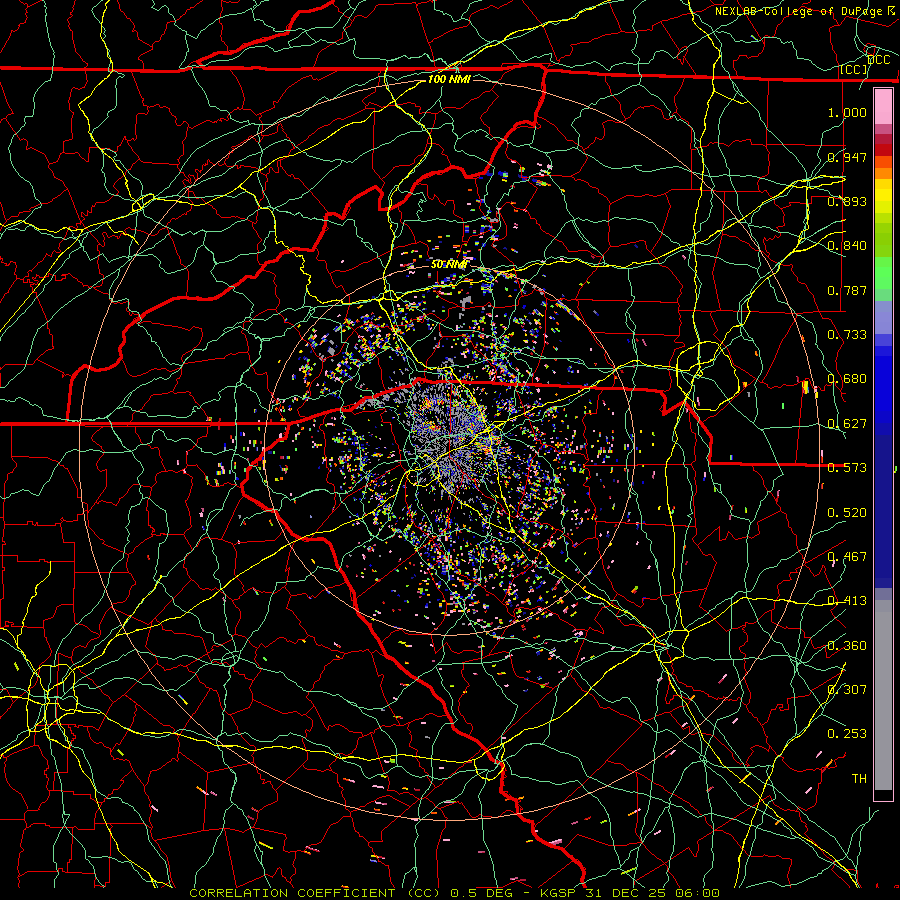900x900 pixels.
Task: Click the "50 NMI" range ring label
Action: [449, 265]
